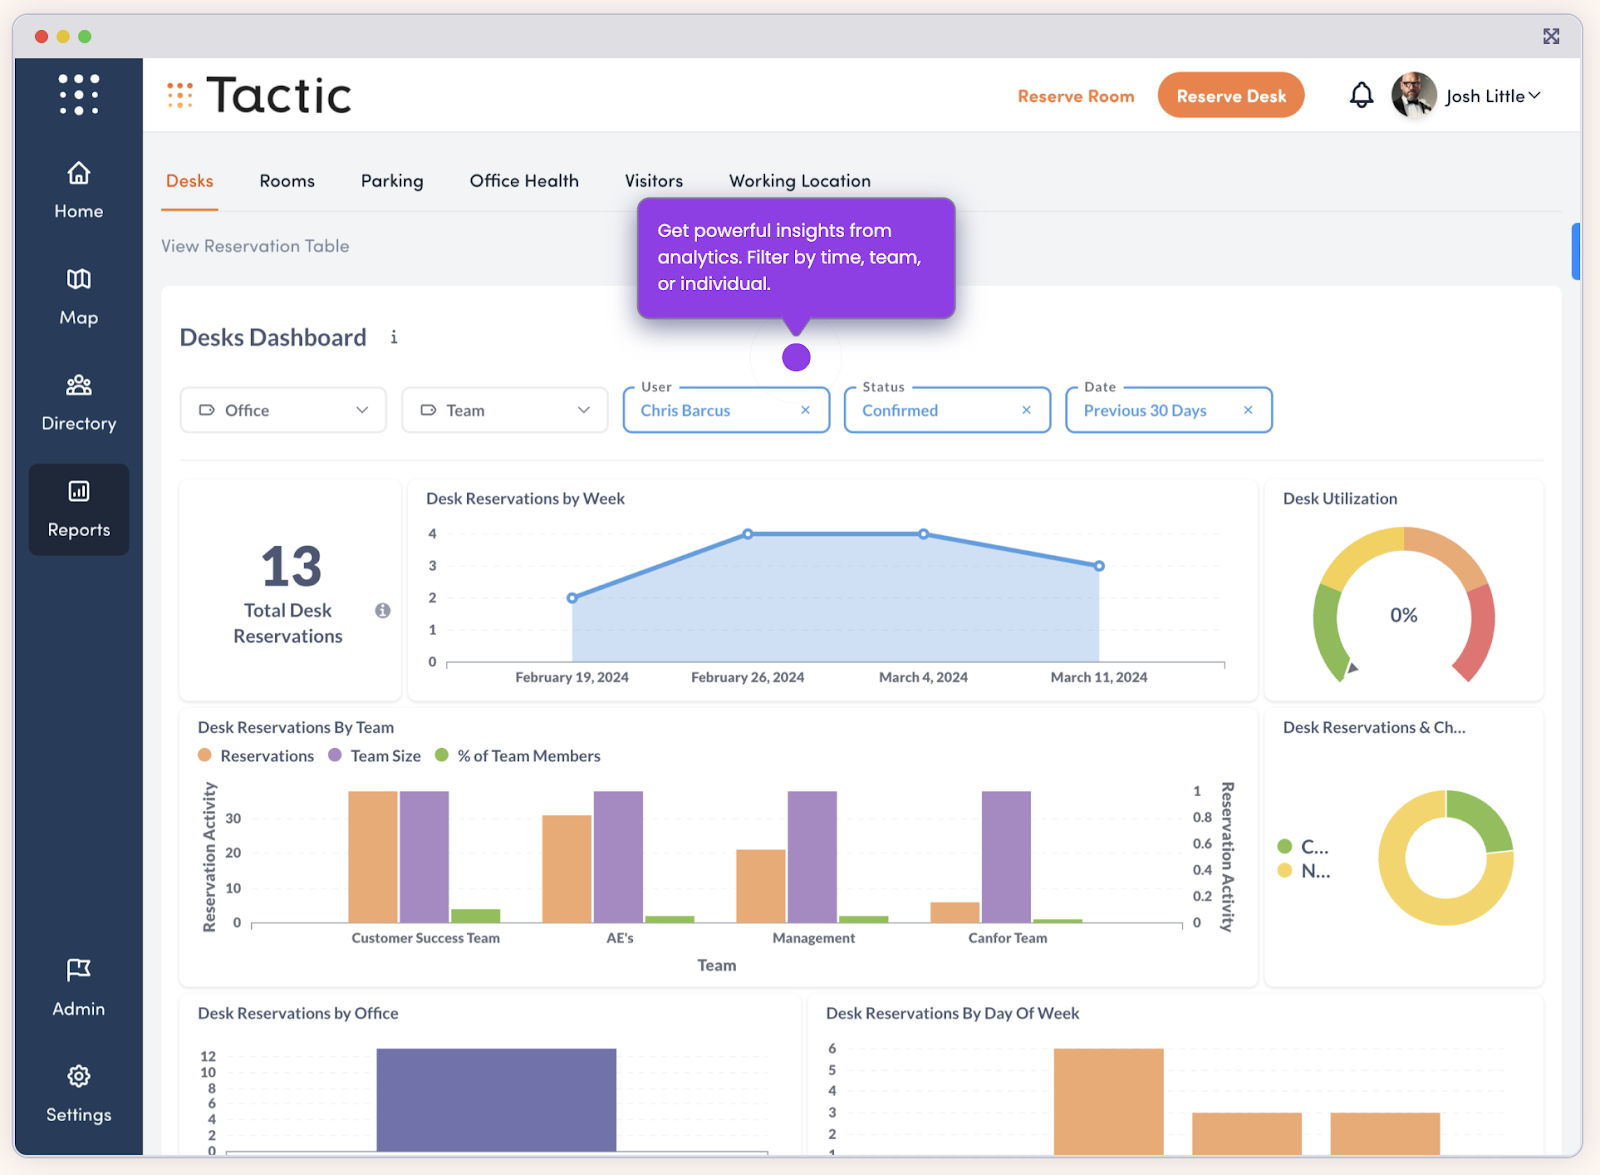Open the Reports chart icon
Screen dimensions: 1600x1175
[78, 491]
